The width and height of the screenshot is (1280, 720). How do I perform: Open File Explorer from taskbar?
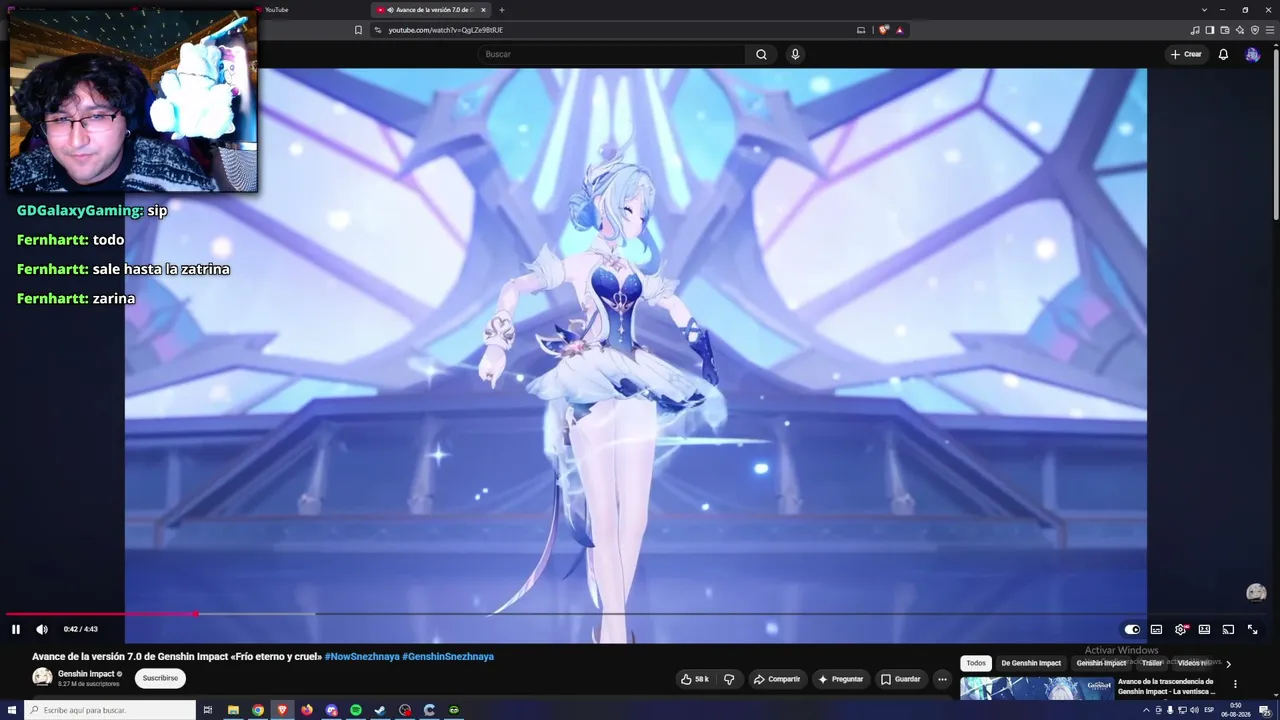(x=233, y=710)
